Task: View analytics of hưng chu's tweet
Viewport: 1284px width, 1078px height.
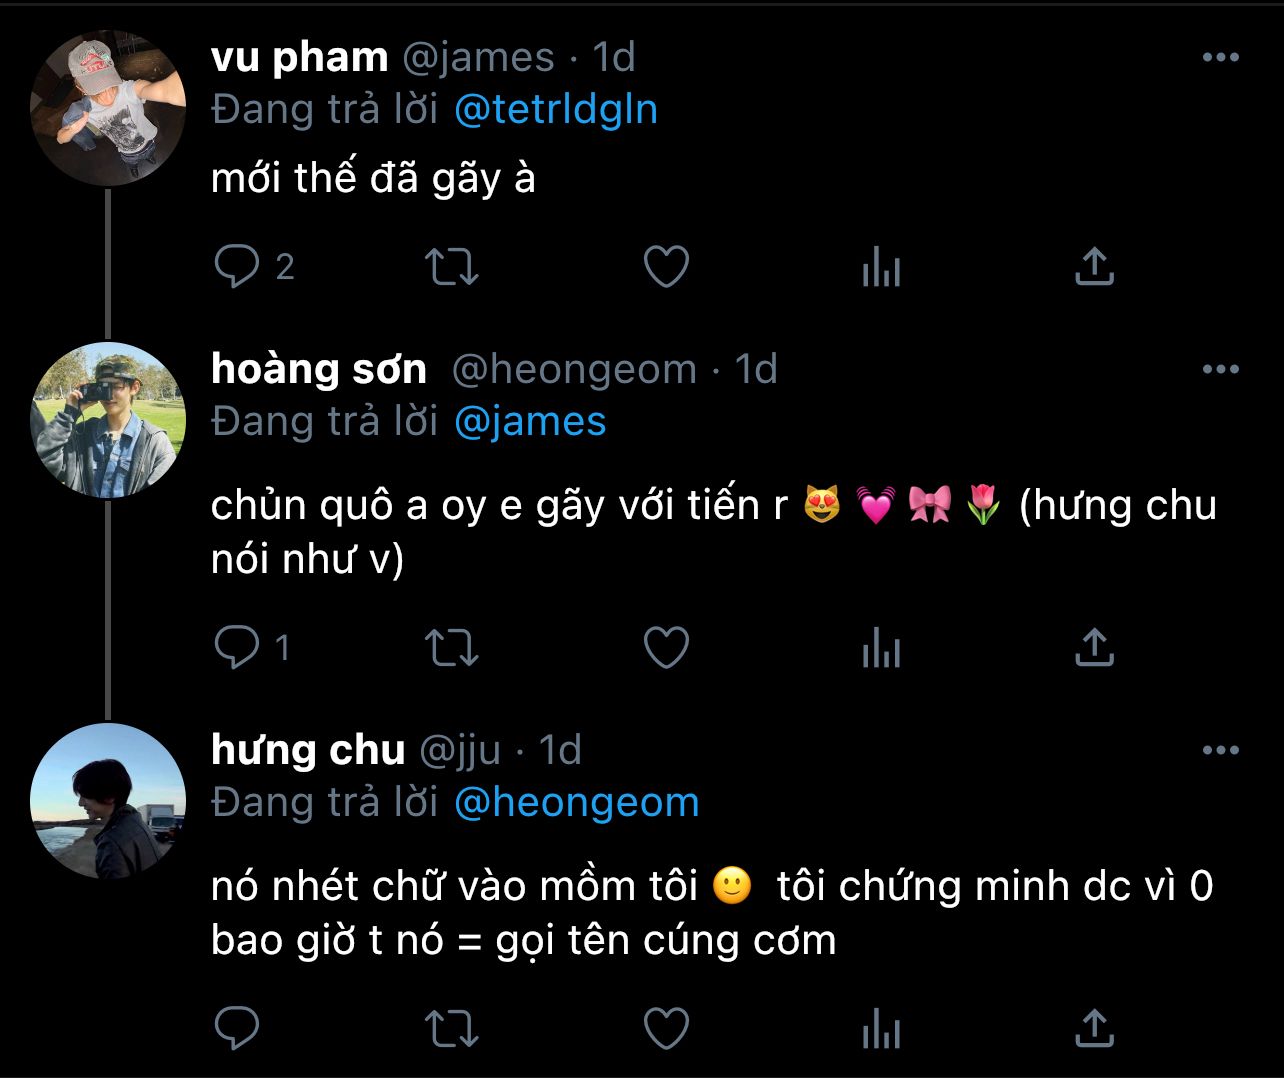Action: coord(881,1028)
